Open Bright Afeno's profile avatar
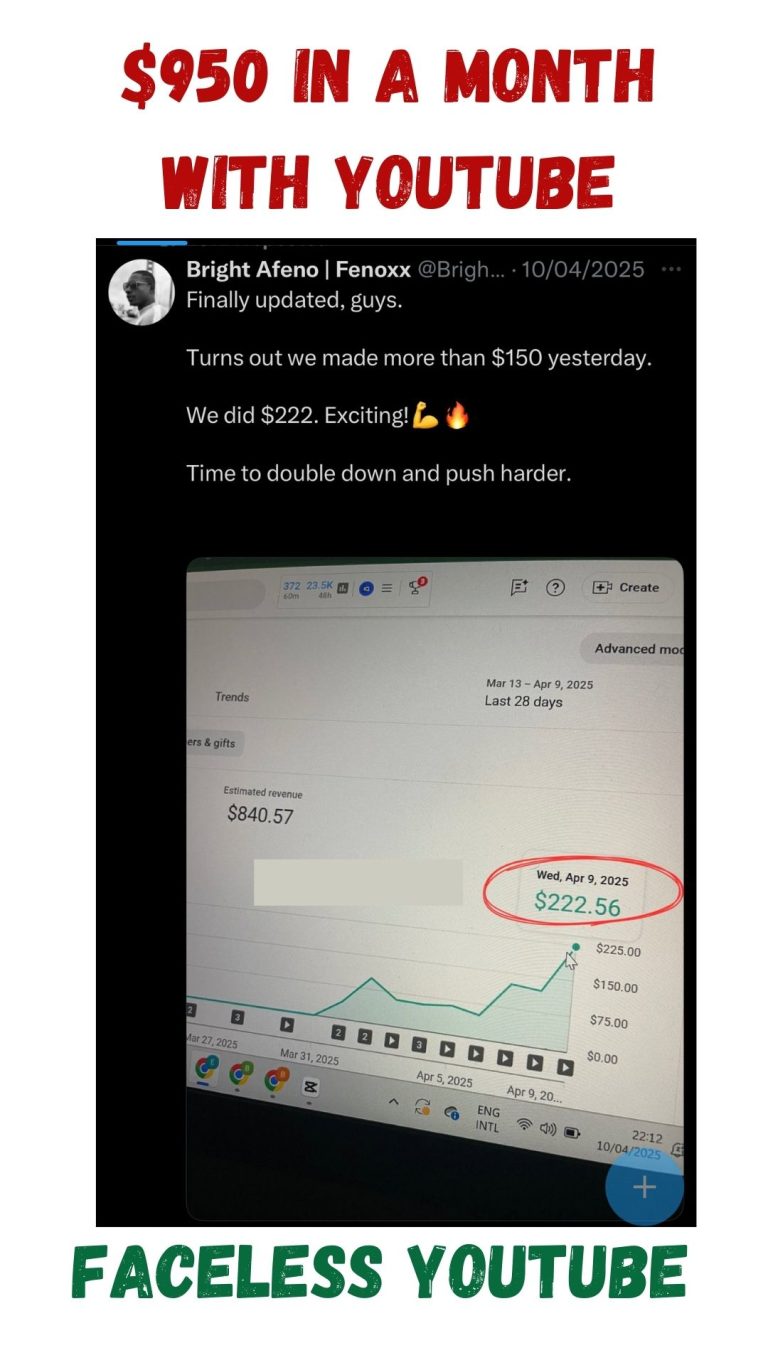Image resolution: width=768 pixels, height=1365 pixels. tap(141, 292)
